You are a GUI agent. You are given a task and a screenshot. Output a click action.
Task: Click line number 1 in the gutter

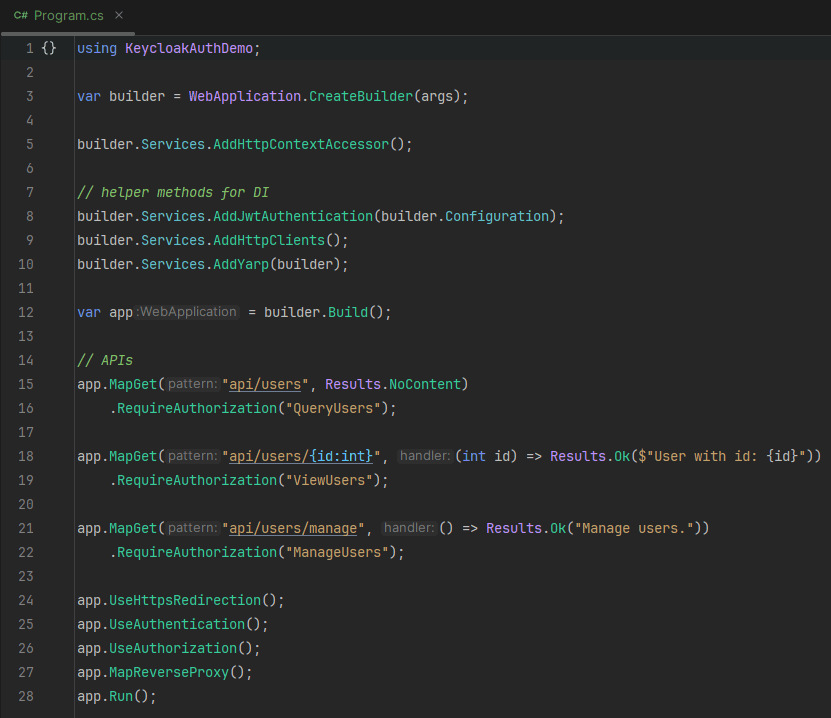pos(30,48)
